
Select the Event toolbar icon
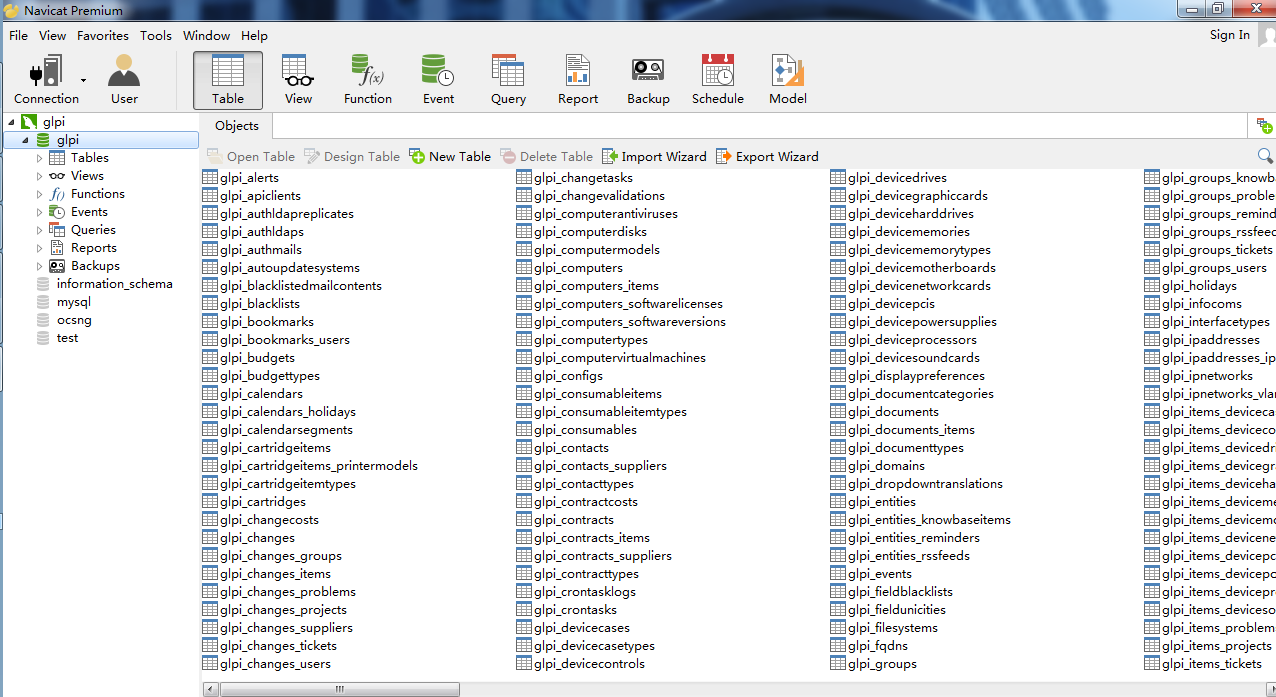(438, 80)
